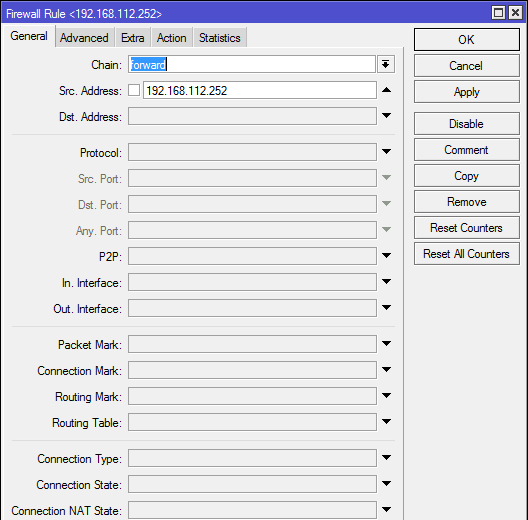
Task: View the Statistics tab
Action: point(220,38)
